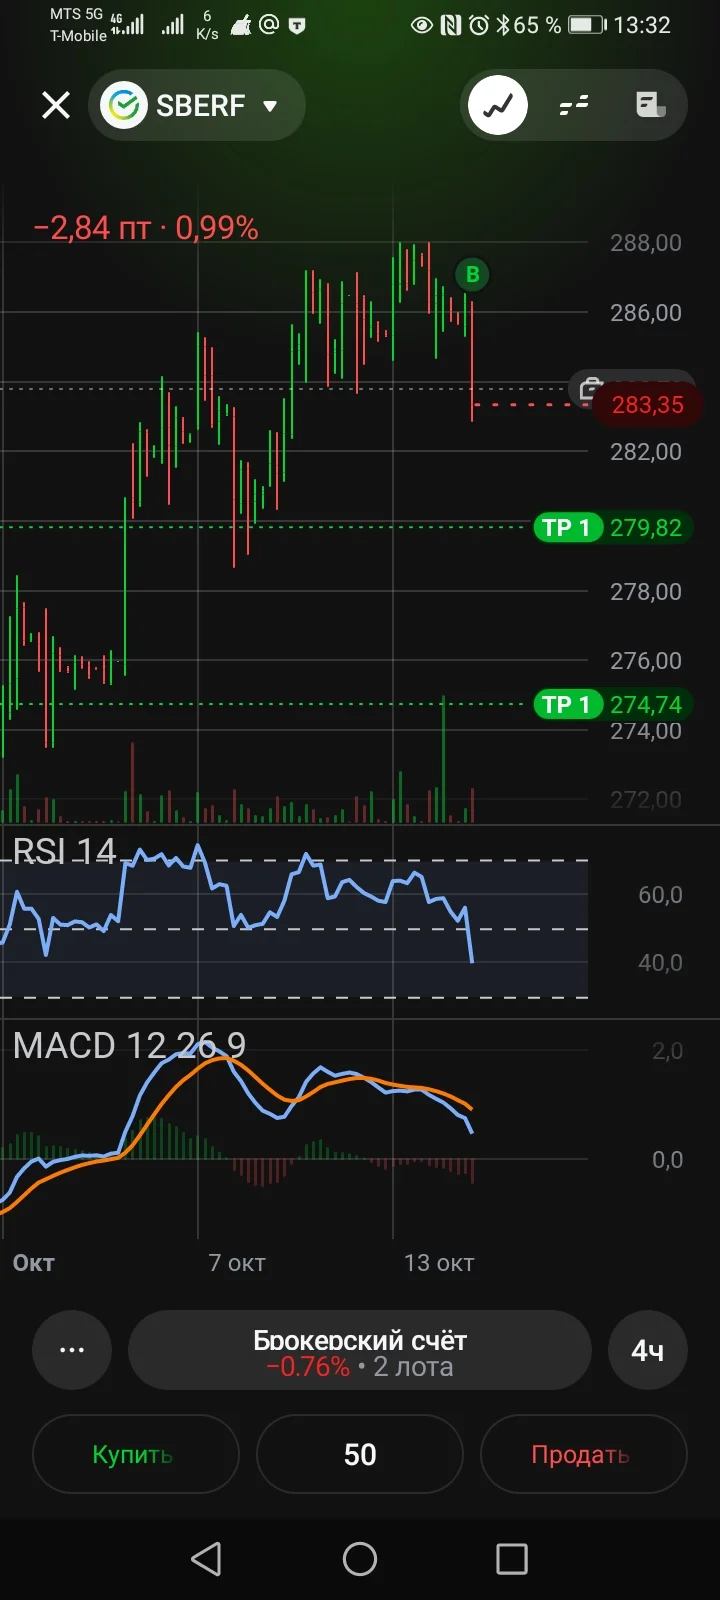Open the news feed icon
The image size is (720, 1600).
[x=651, y=104]
